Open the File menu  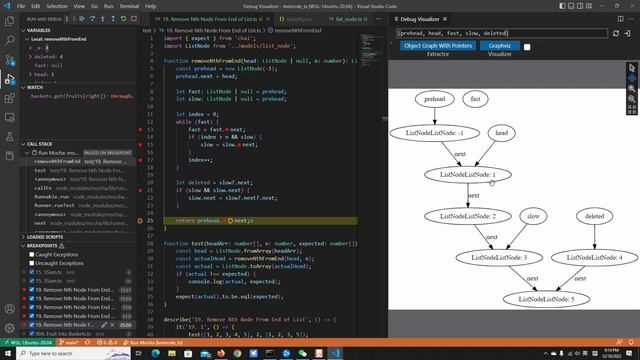coord(21,6)
